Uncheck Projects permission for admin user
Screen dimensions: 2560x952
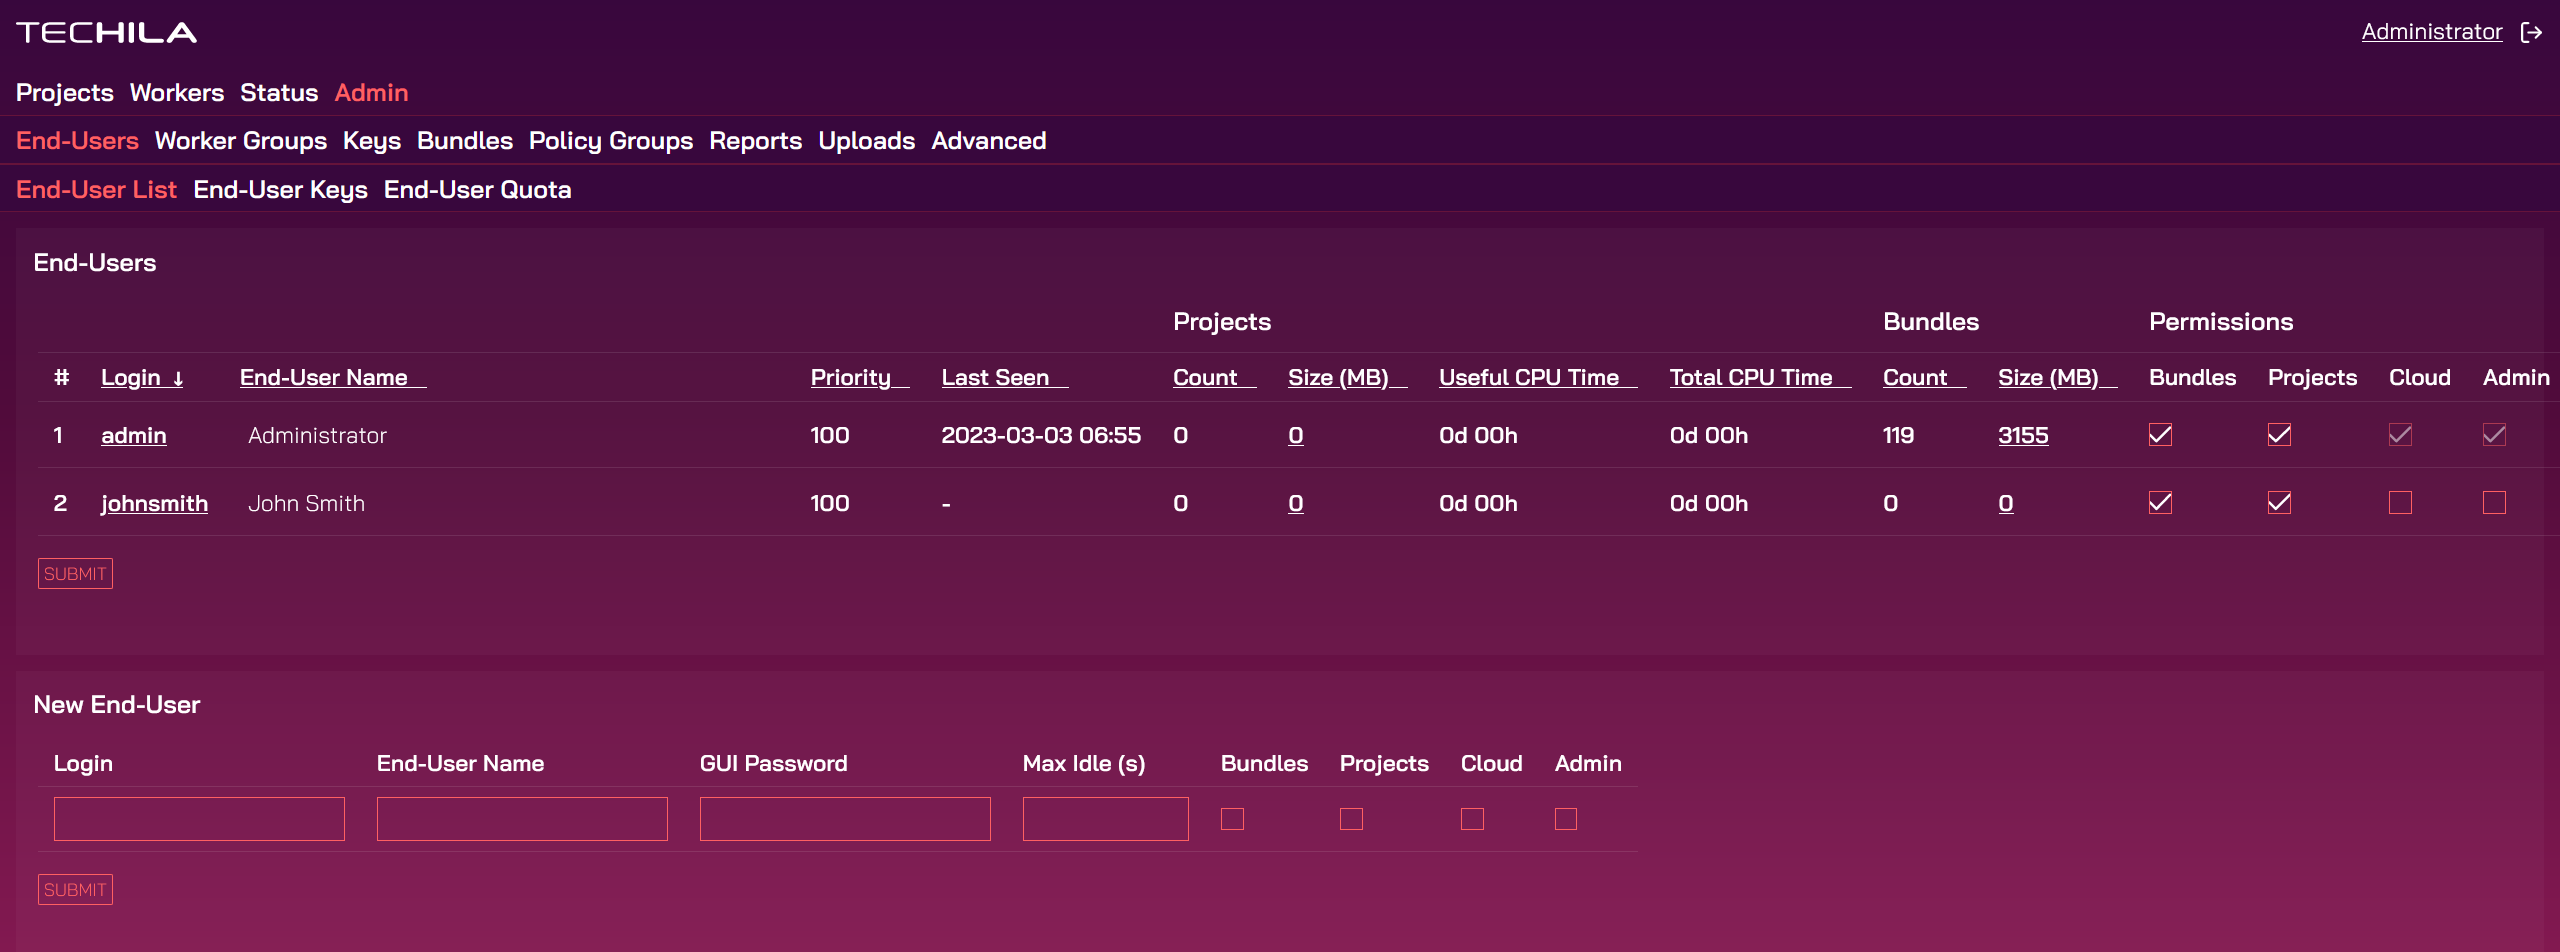pos(2279,435)
